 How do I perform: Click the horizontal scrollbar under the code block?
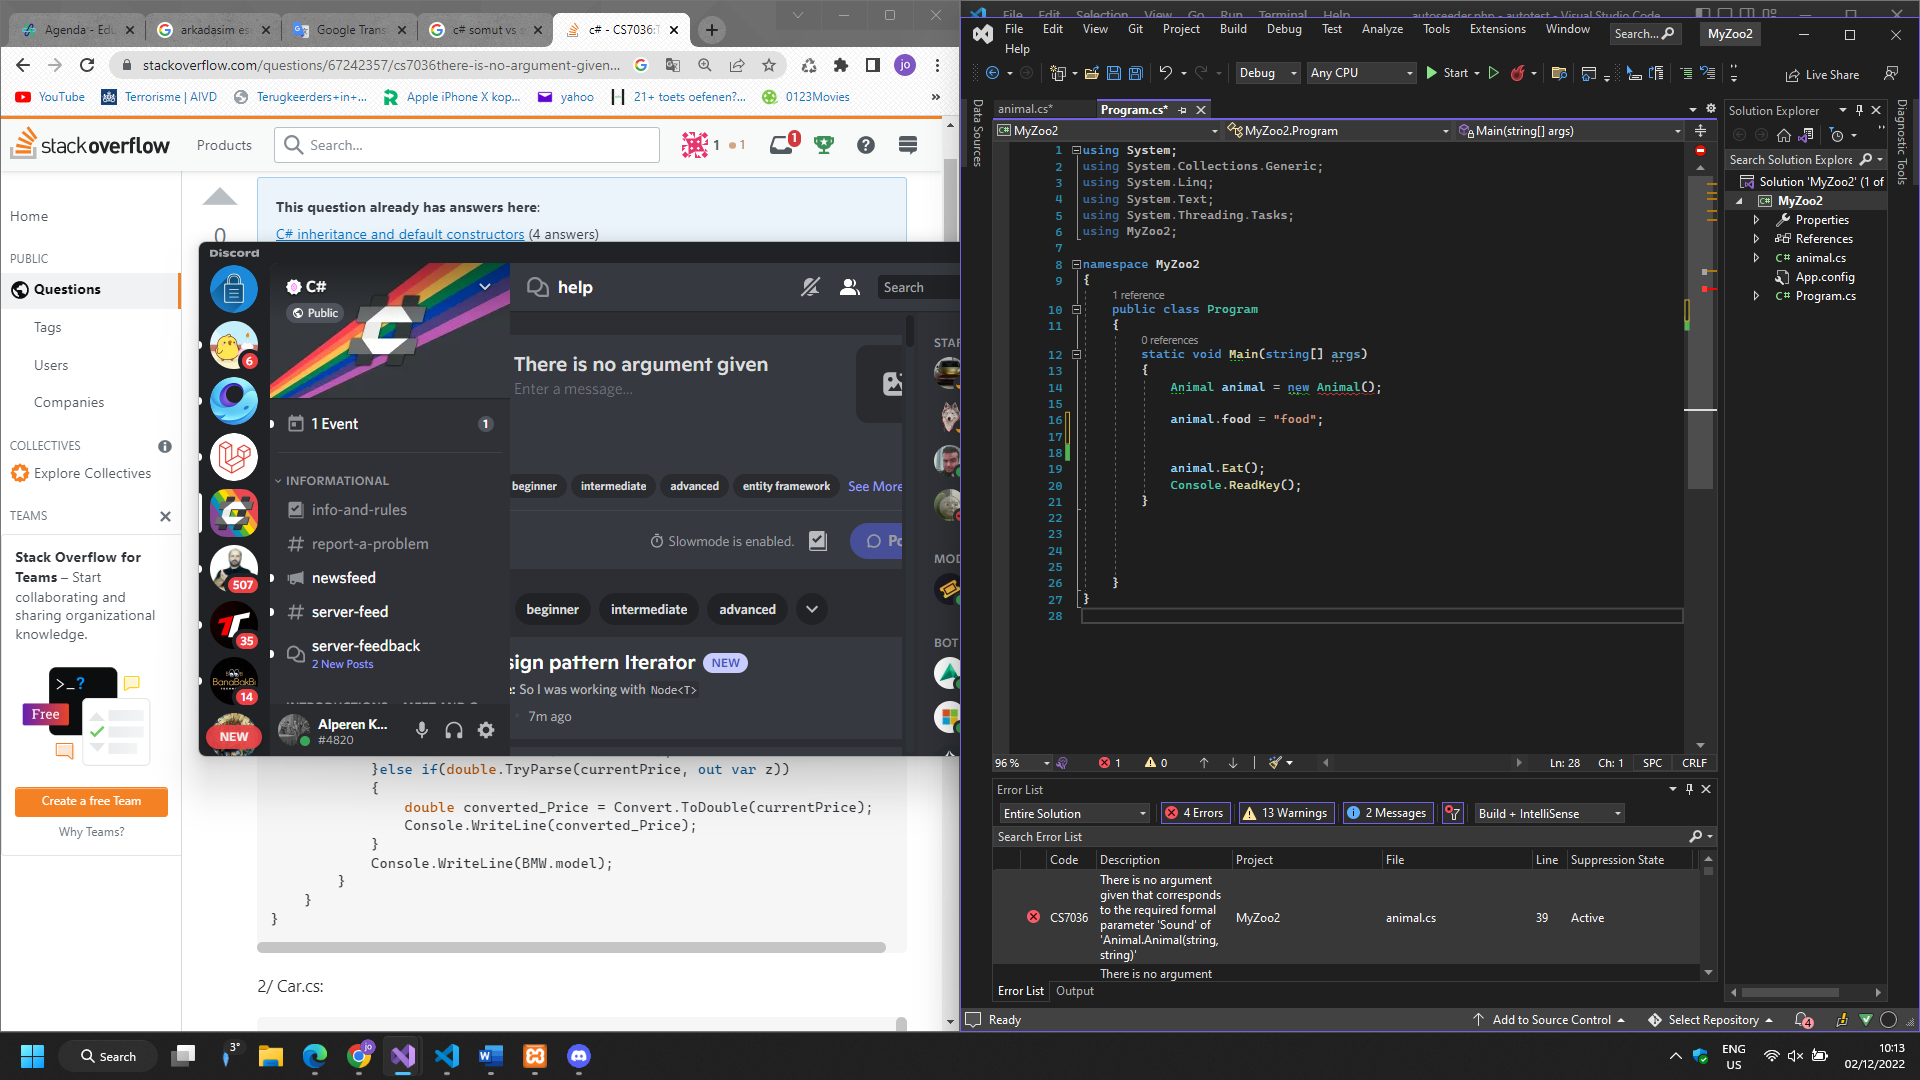coord(571,947)
